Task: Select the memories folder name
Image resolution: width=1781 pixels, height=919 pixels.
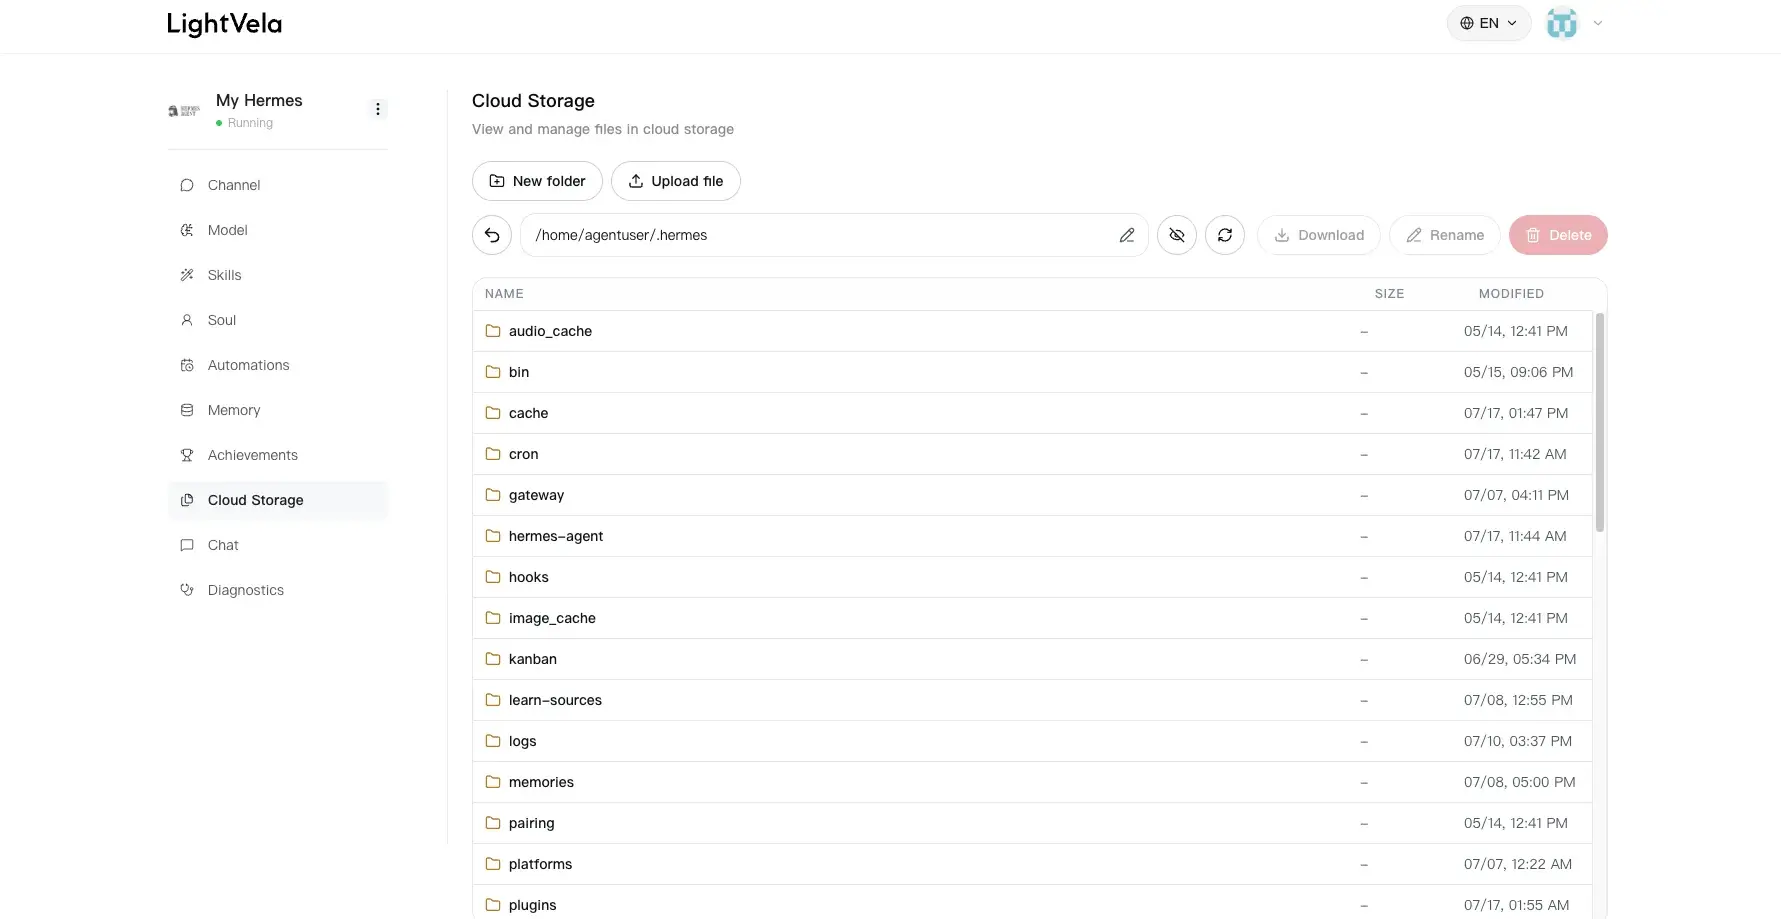Action: [x=541, y=782]
